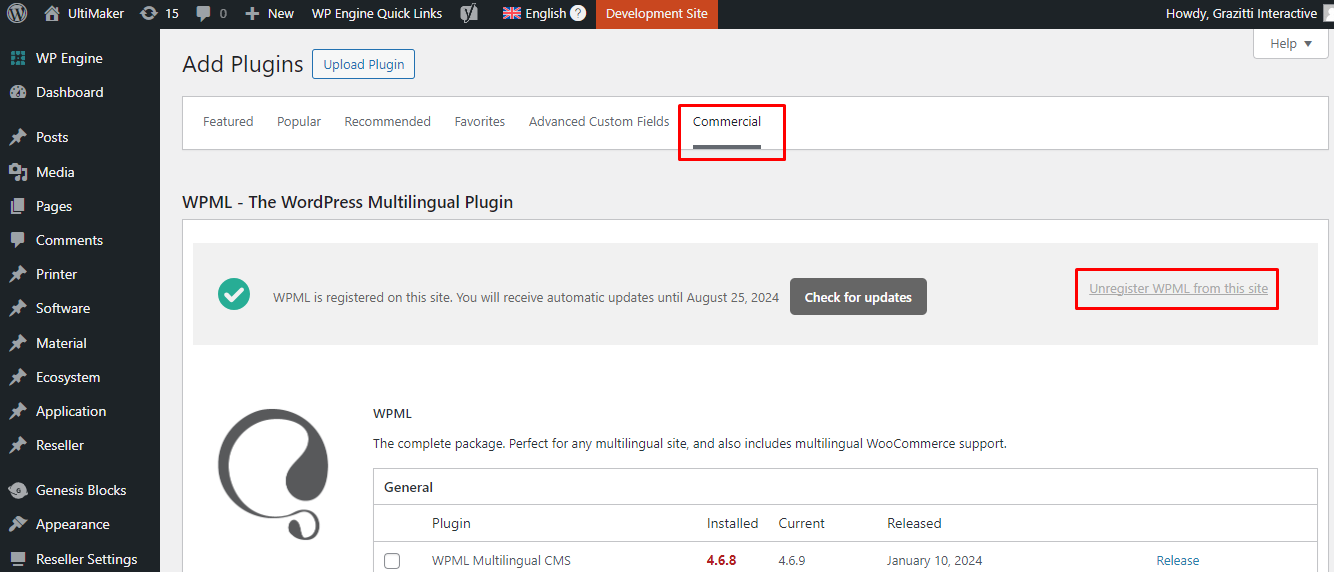Viewport: 1334px width, 572px height.
Task: Click the Media library icon
Action: tap(18, 172)
